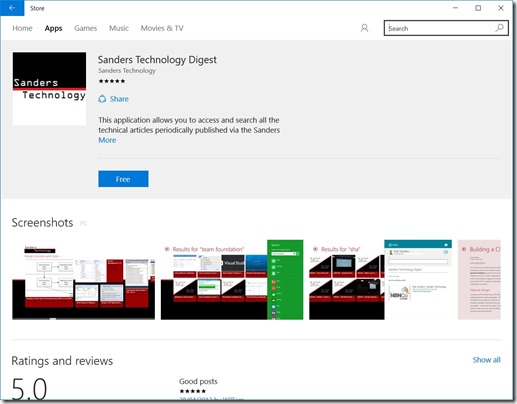Open the Sanders Technology publisher link
This screenshot has height=404, width=517.
[x=127, y=71]
